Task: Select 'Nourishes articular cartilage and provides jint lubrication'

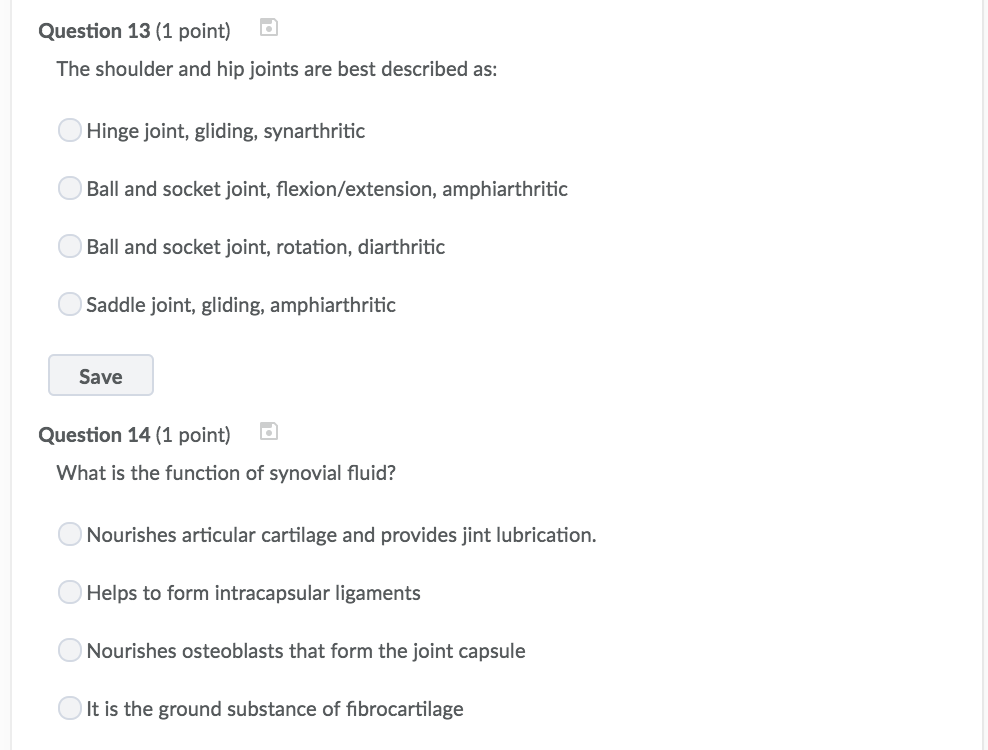Action: point(69,534)
